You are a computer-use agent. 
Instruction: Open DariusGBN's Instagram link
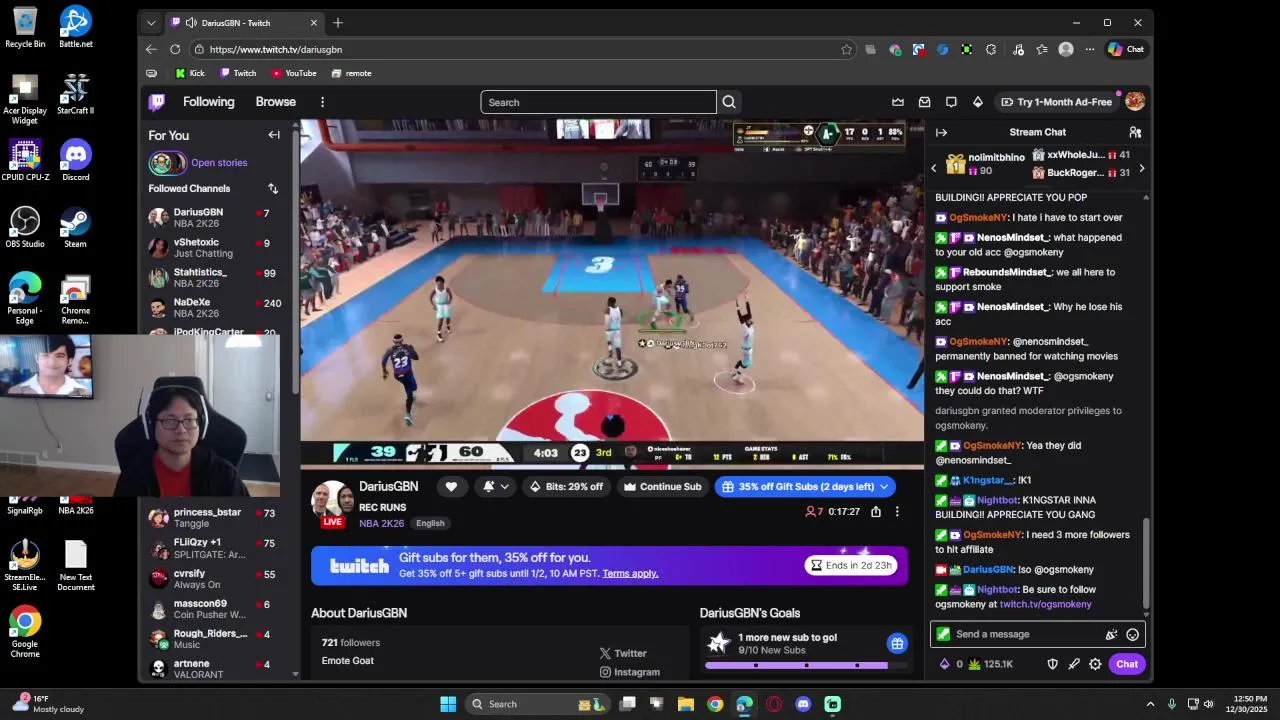click(x=629, y=672)
